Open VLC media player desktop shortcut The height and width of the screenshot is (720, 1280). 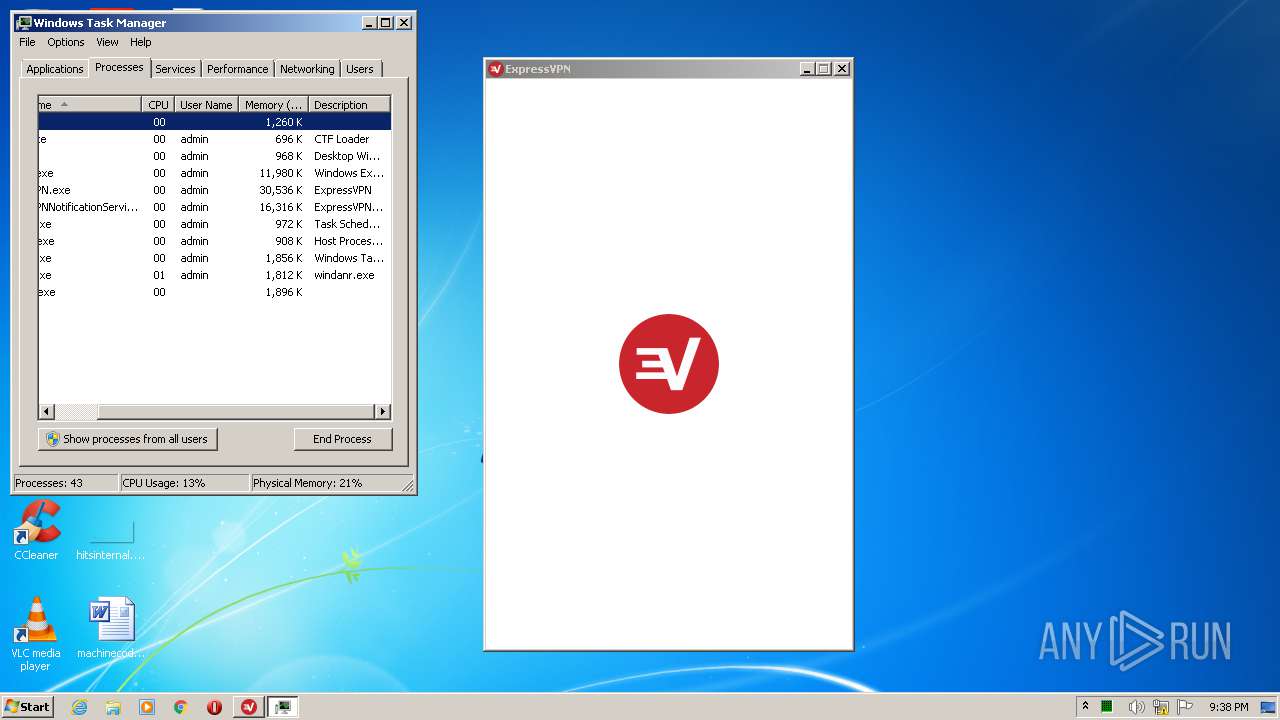click(36, 634)
